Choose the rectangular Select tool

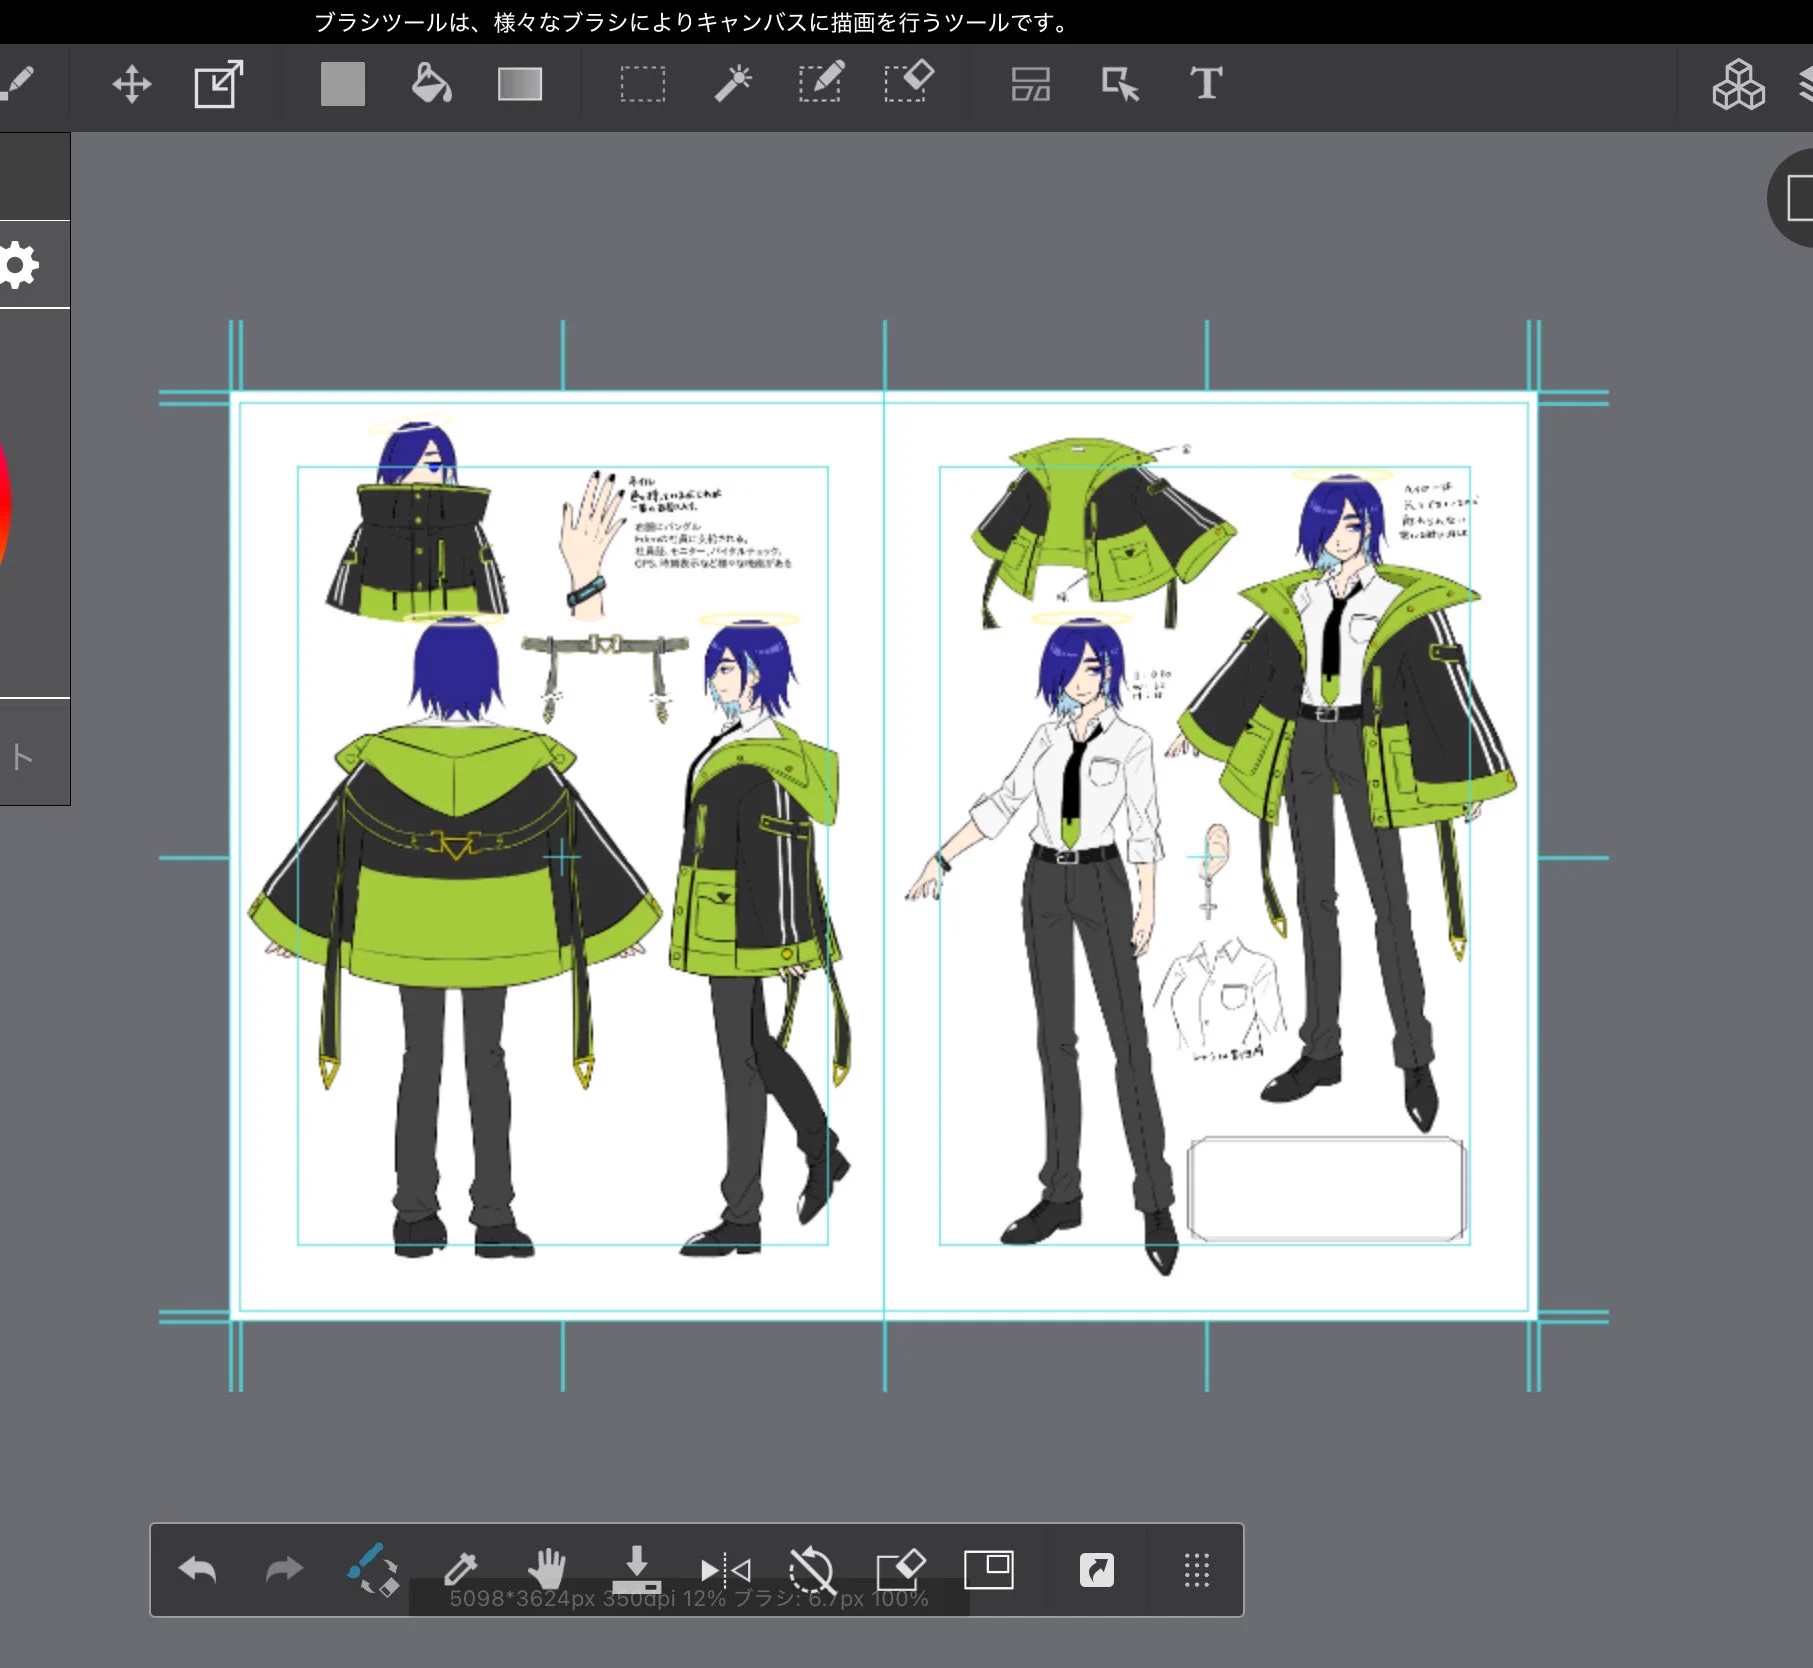[642, 84]
